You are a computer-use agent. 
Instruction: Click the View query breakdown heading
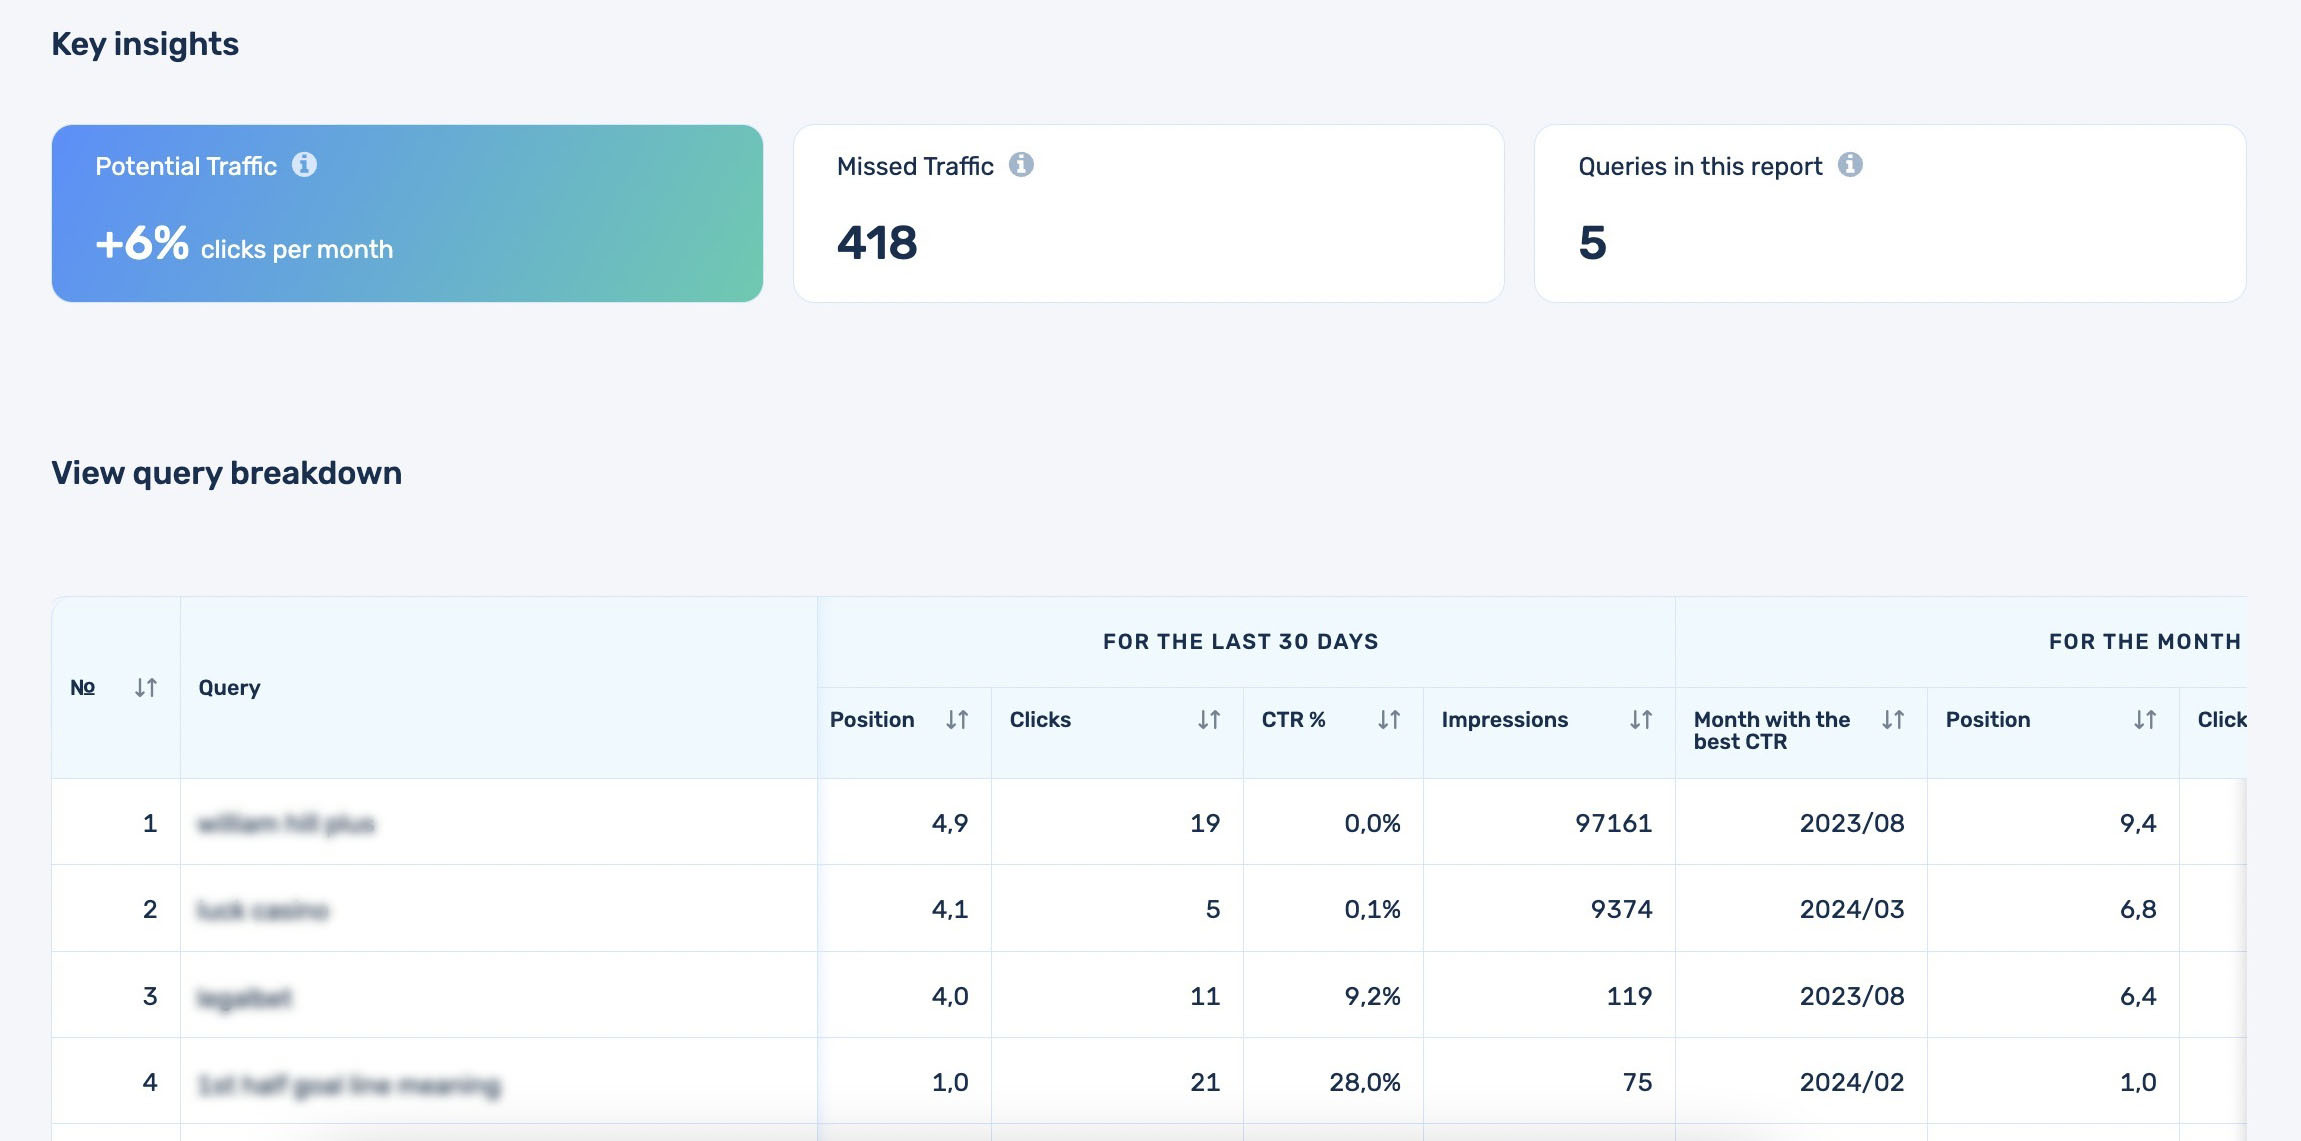point(227,473)
